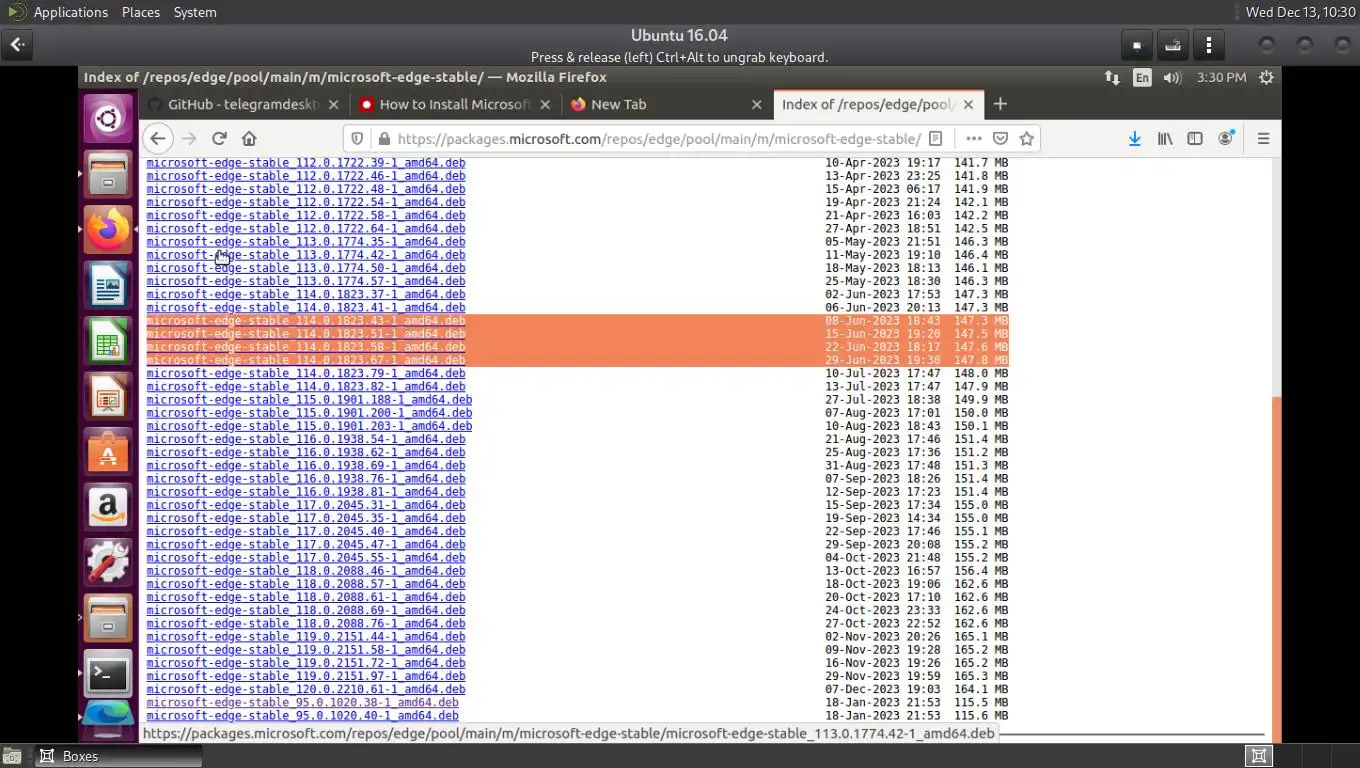This screenshot has width=1360, height=768.
Task: Open microsoft-edge-stable_118.0.2088.76 deb link
Action: pos(306,623)
